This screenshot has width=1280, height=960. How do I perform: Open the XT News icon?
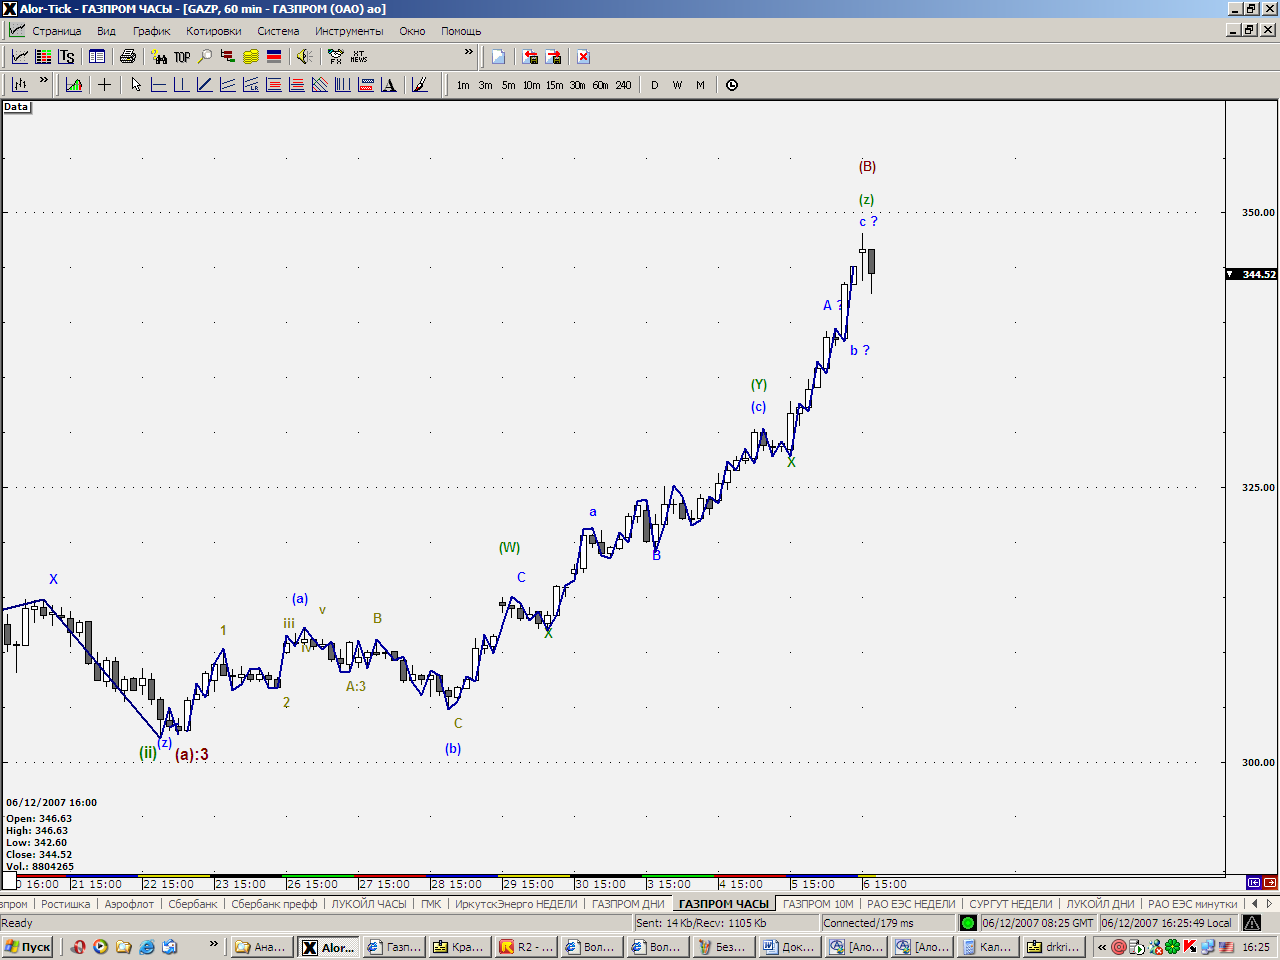[359, 57]
